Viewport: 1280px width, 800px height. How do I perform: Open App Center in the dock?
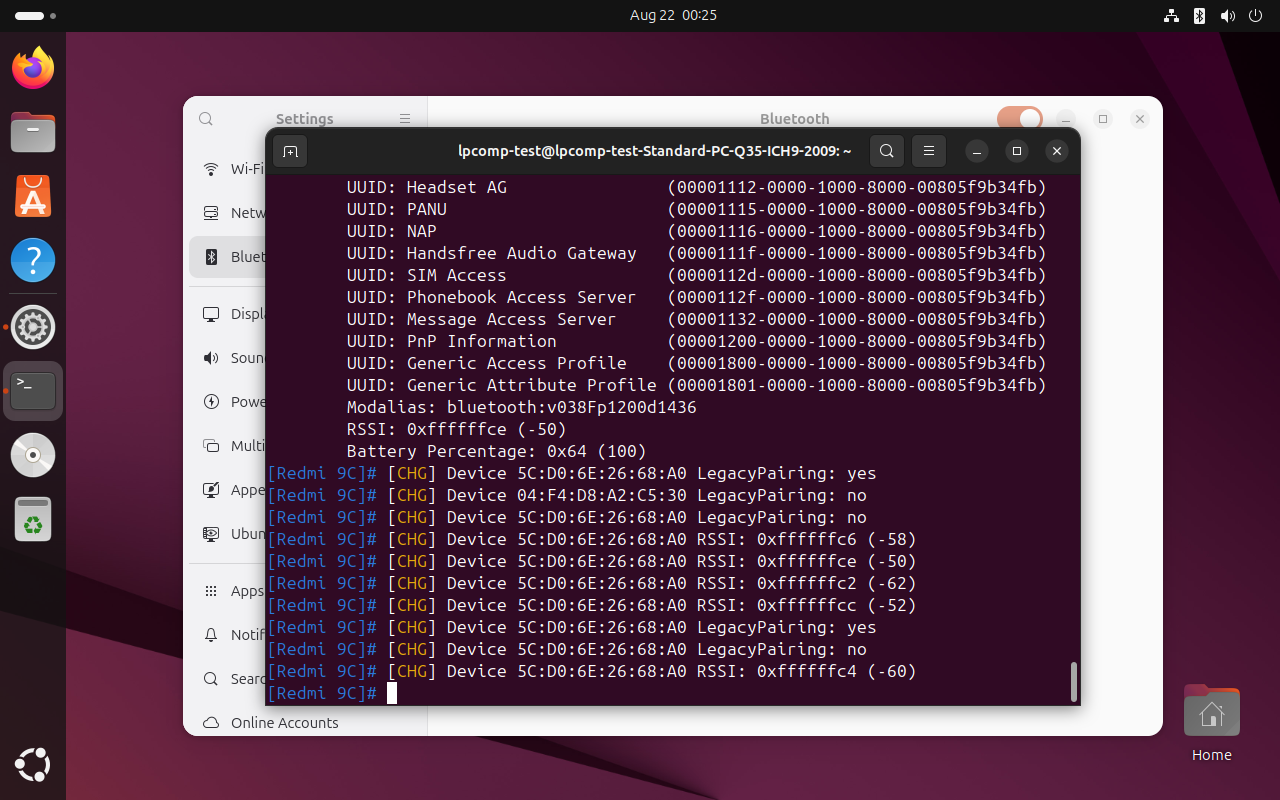point(33,196)
